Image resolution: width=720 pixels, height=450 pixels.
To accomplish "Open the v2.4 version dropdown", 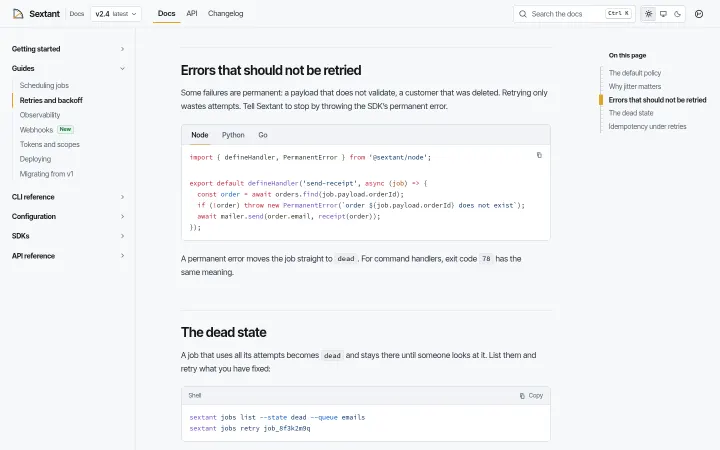I will pos(116,14).
